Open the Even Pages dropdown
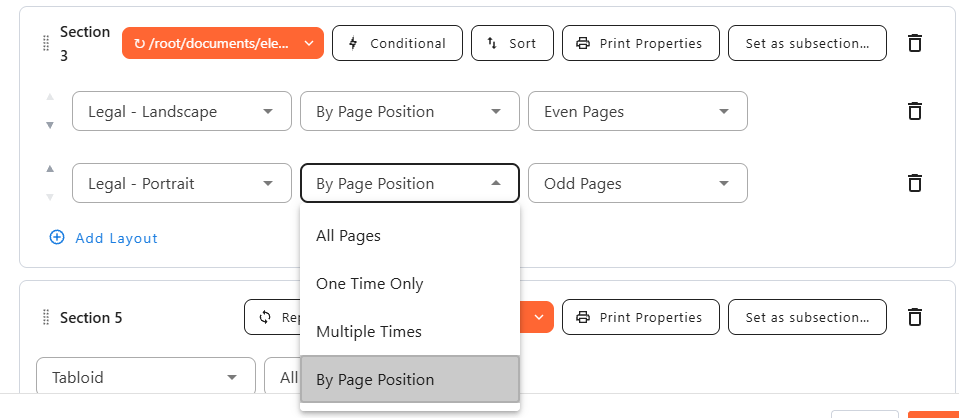 (x=638, y=111)
